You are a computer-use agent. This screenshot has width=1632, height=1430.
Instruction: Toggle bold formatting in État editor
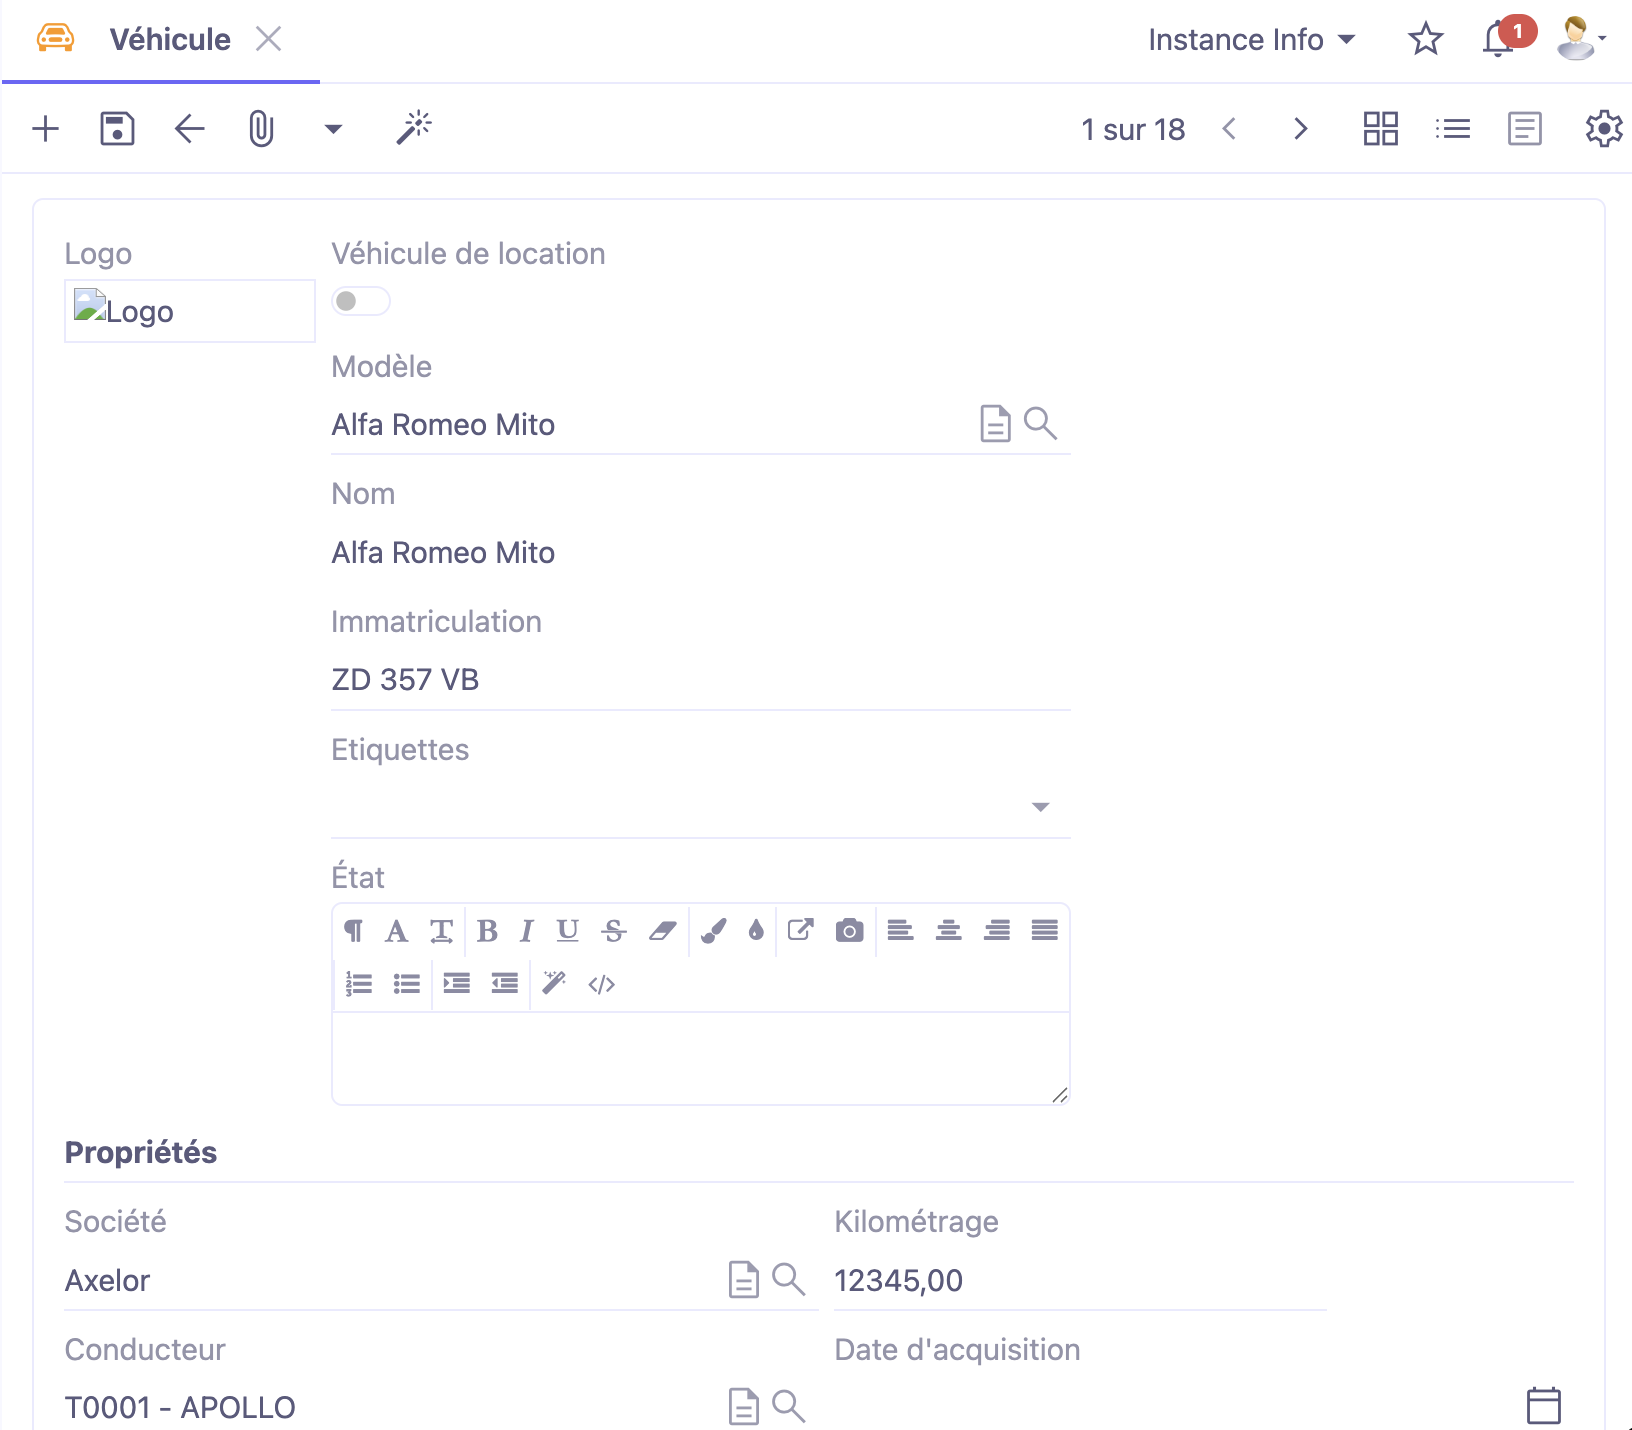coord(487,931)
